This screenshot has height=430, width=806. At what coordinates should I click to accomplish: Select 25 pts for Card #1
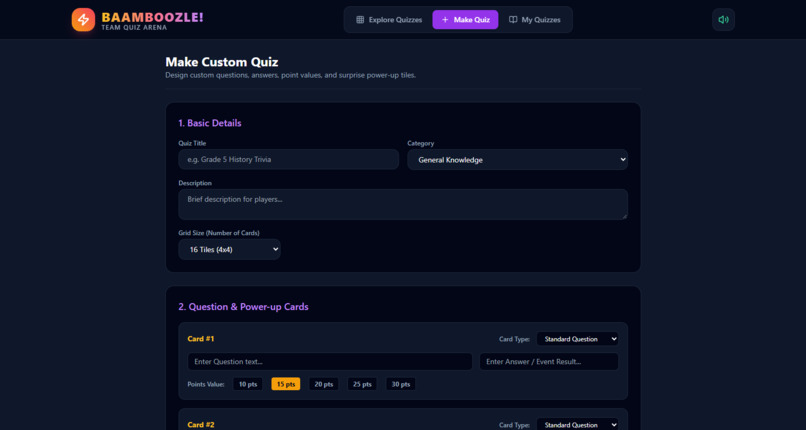pyautogui.click(x=362, y=384)
